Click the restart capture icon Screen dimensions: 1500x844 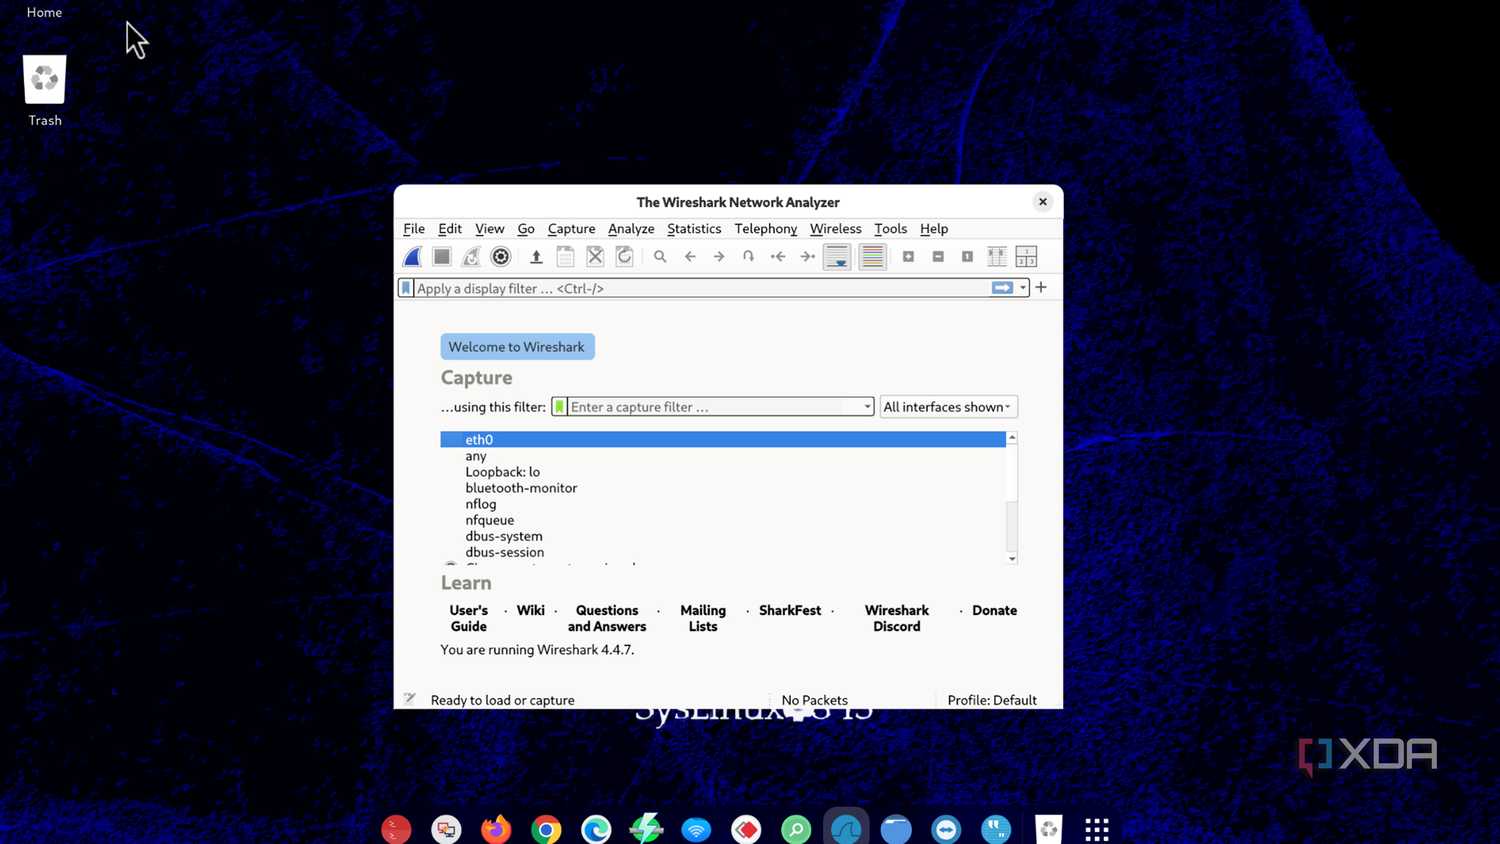pyautogui.click(x=471, y=257)
